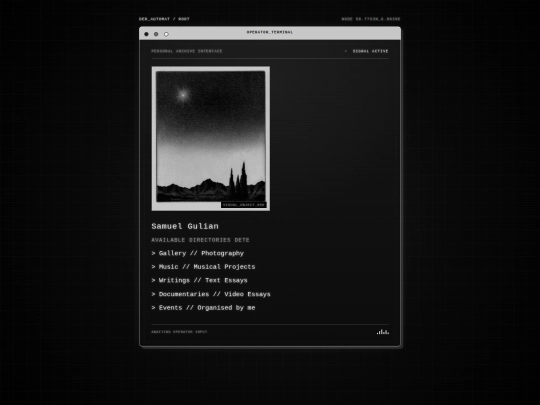540x405 pixels.
Task: Open Events // Organised by me directory
Action: click(203, 308)
